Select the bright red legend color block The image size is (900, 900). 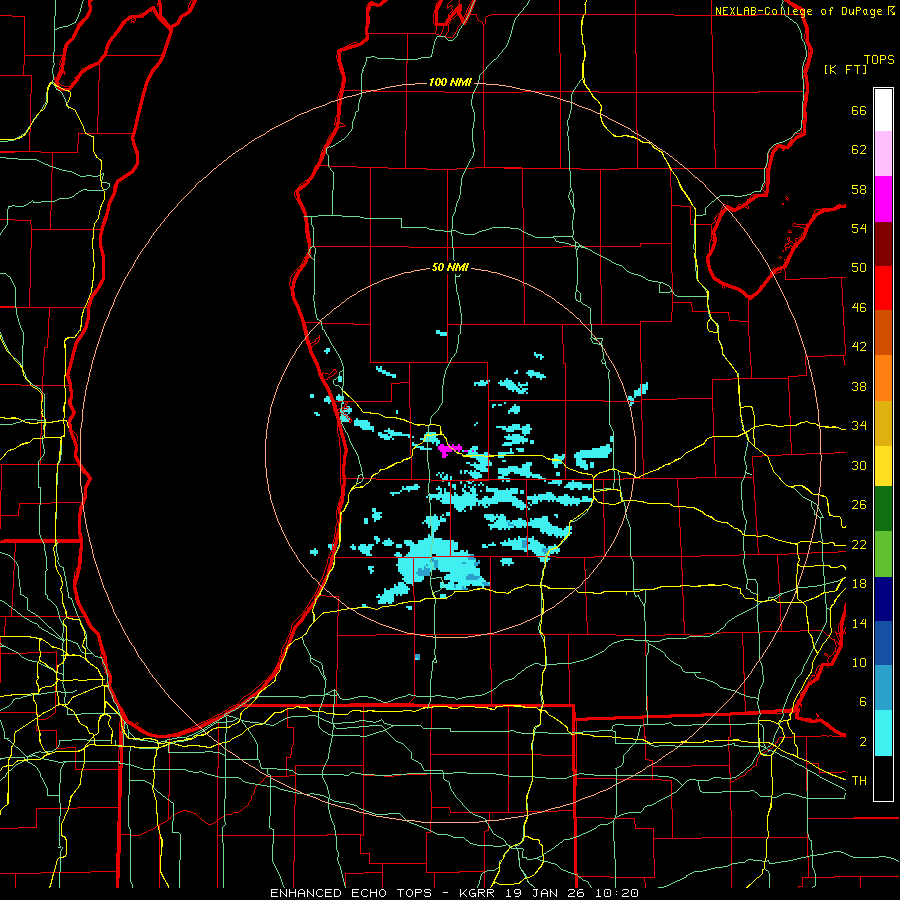pos(883,288)
